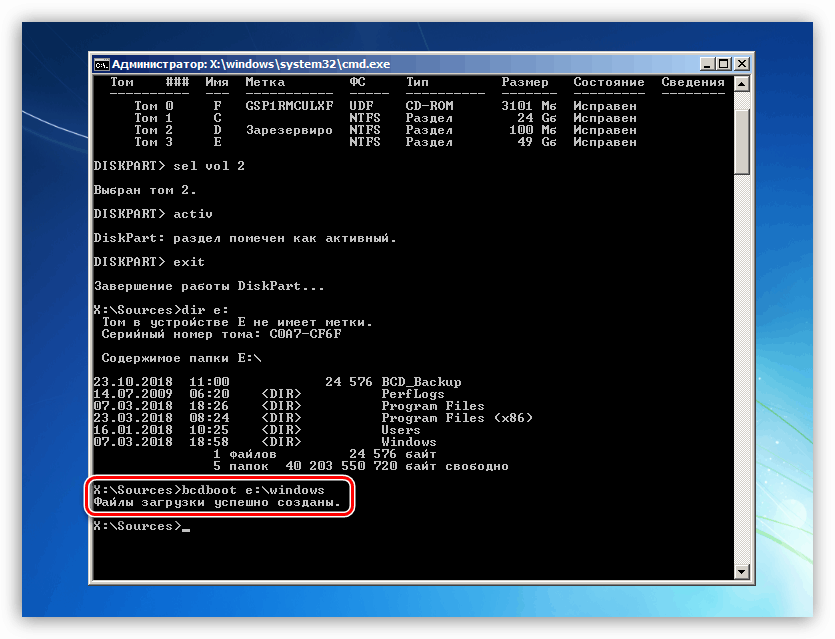Click the size '3101 Мб'
This screenshot has height=639, width=835.
coord(529,106)
